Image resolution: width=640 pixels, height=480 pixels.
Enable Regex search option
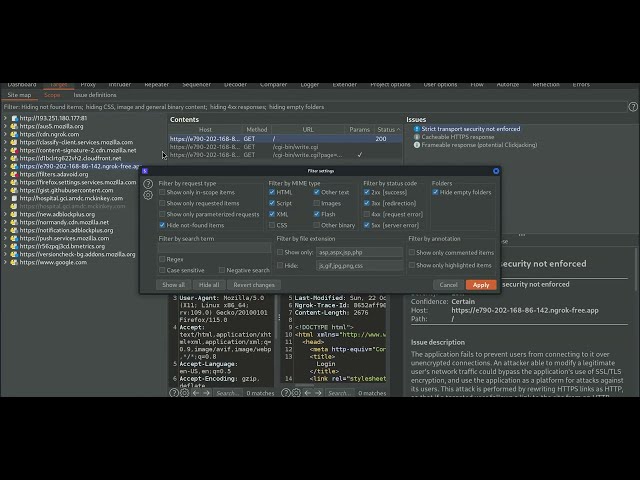tap(162, 259)
